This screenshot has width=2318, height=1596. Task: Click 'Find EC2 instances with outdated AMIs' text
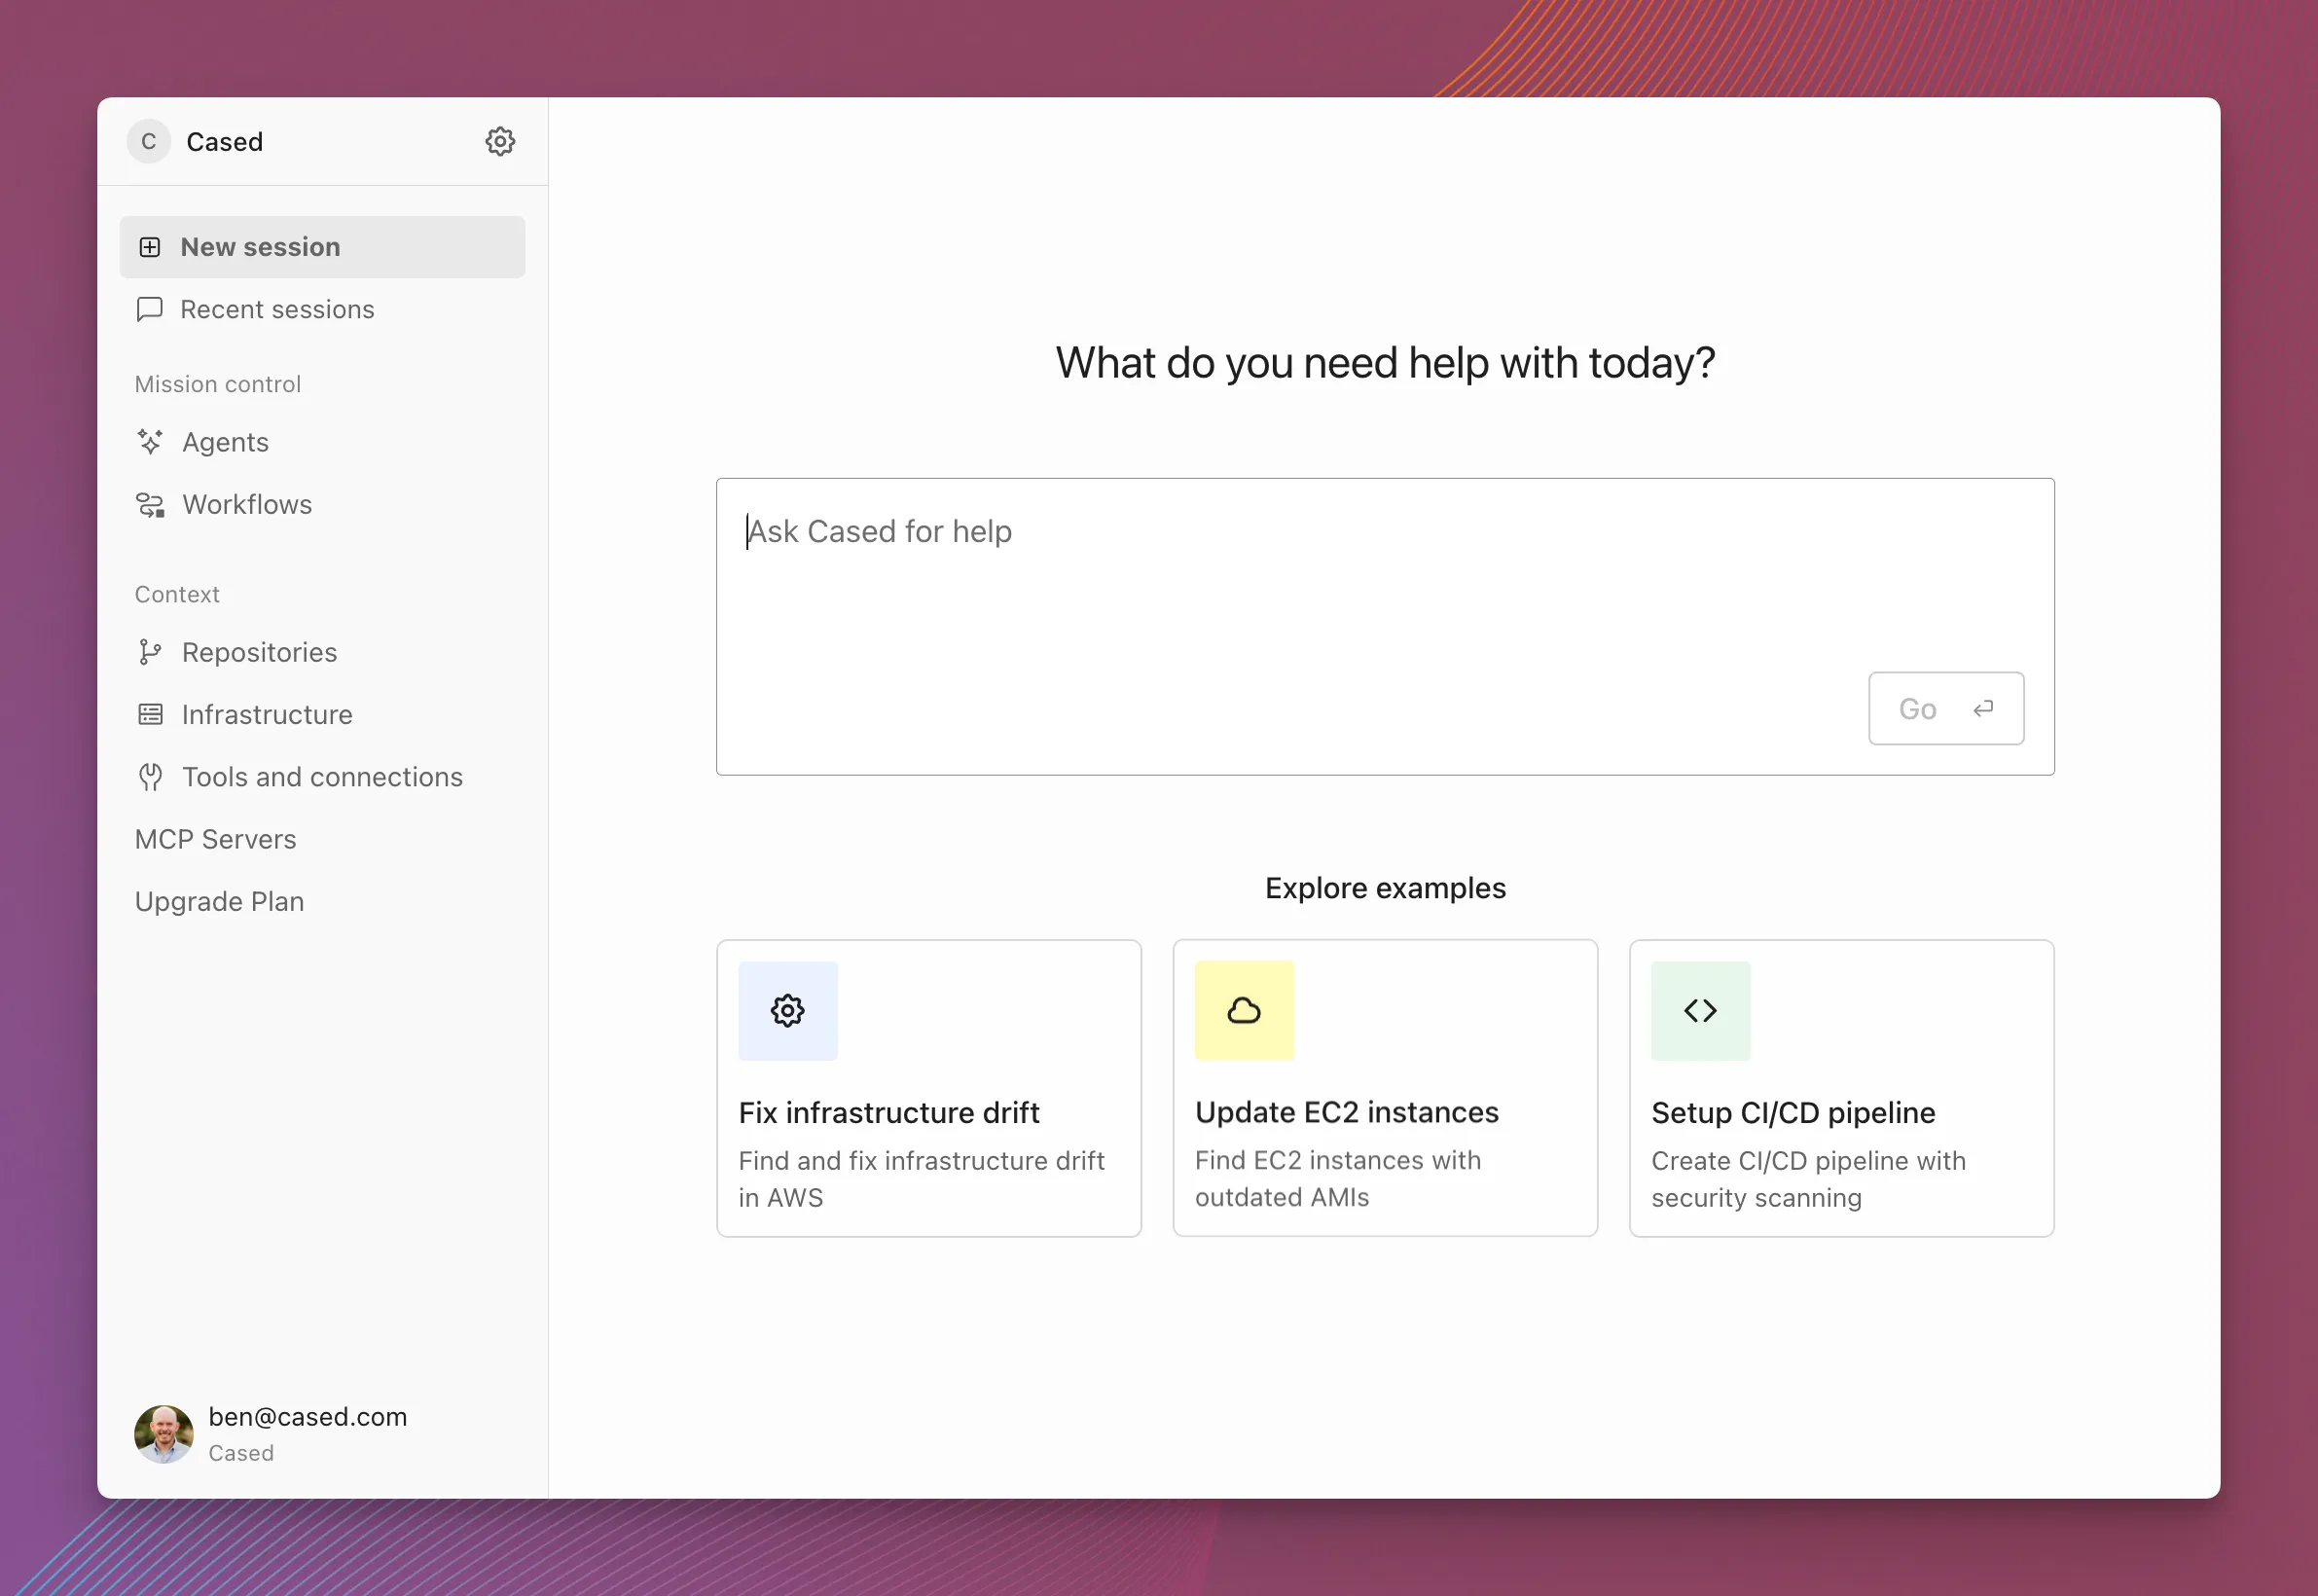coord(1338,1178)
